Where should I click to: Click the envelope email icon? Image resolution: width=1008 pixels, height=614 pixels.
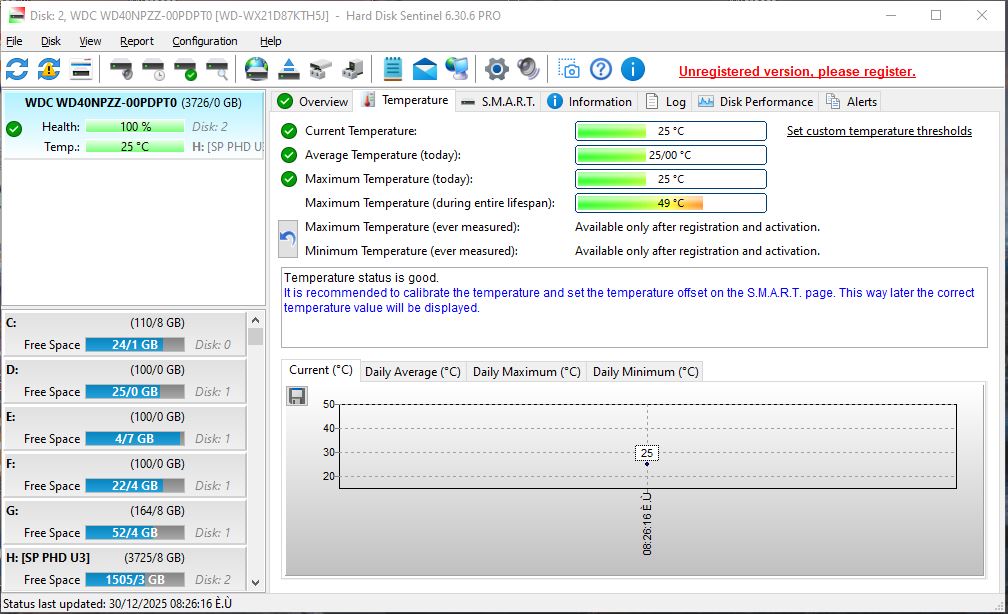click(425, 69)
